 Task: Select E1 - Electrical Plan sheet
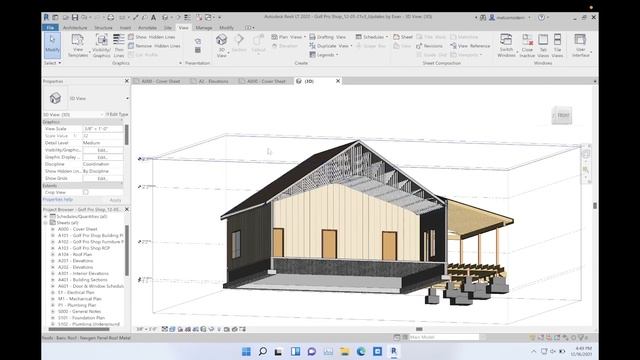coord(76,293)
